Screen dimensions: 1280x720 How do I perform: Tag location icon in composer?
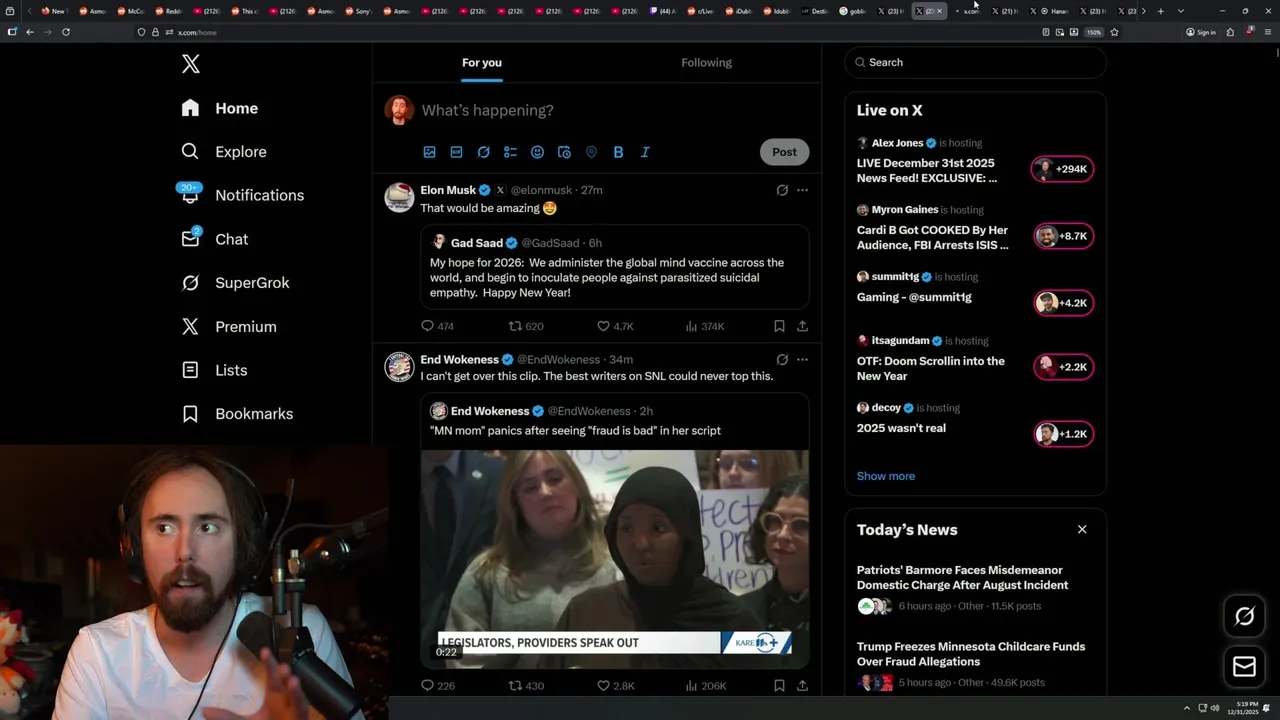coord(591,152)
